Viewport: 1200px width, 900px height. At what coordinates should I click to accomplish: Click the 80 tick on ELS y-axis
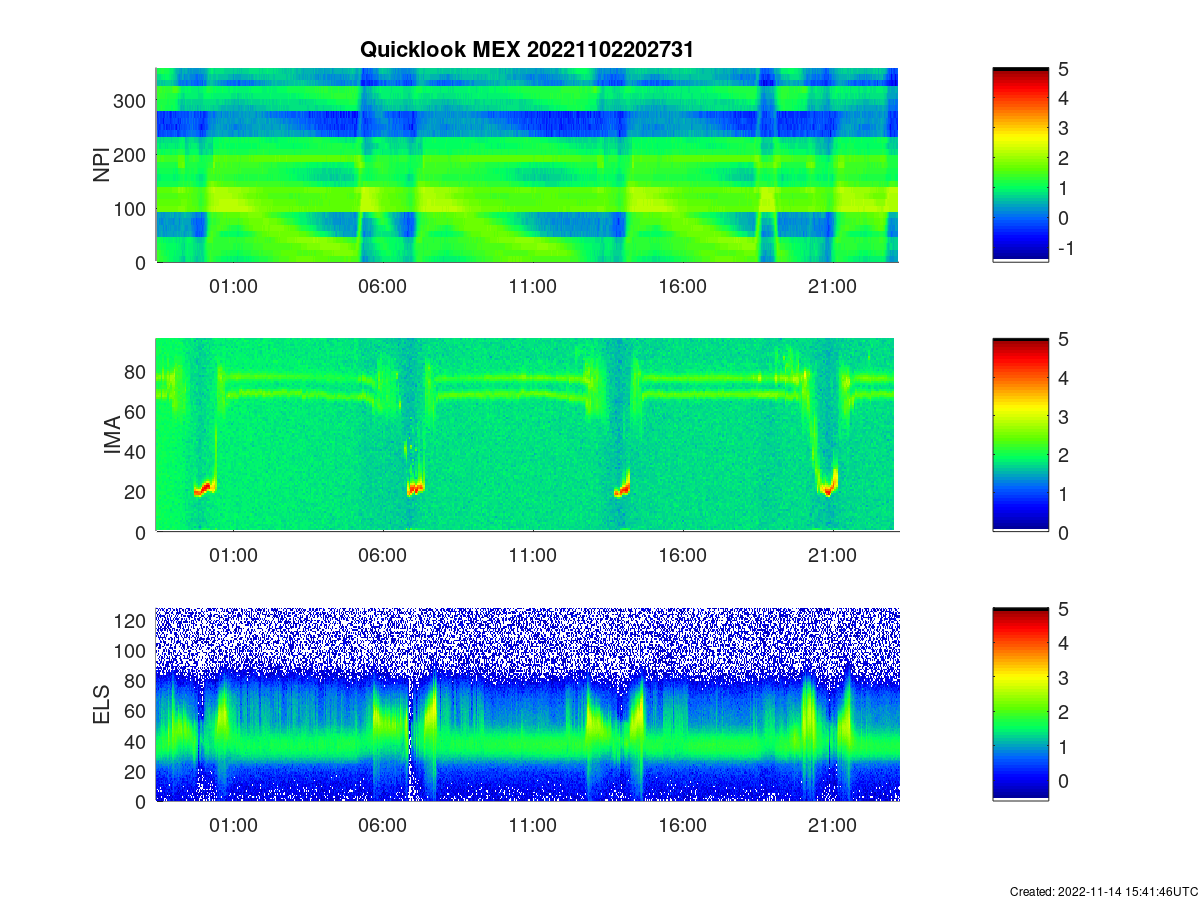pyautogui.click(x=136, y=681)
